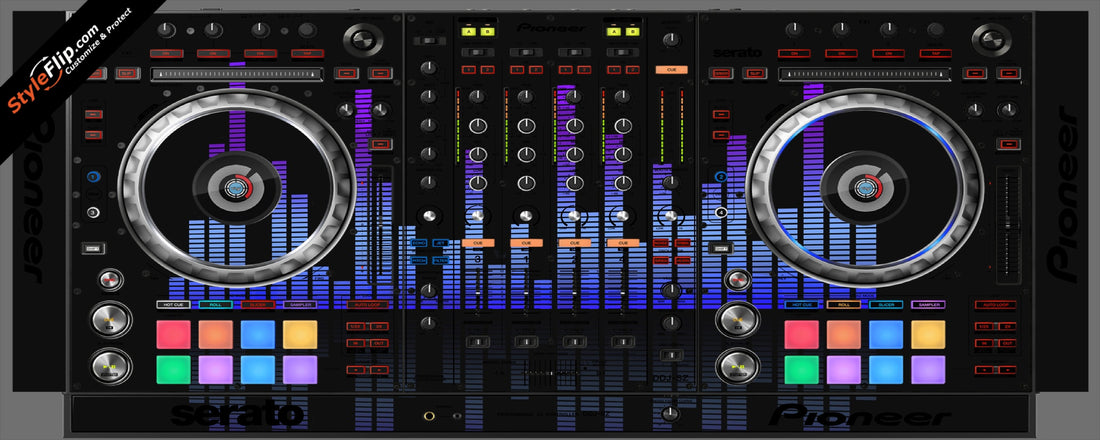Click the crossfader at the mixer bottom
Viewport: 1100px width, 440px height.
point(551,372)
